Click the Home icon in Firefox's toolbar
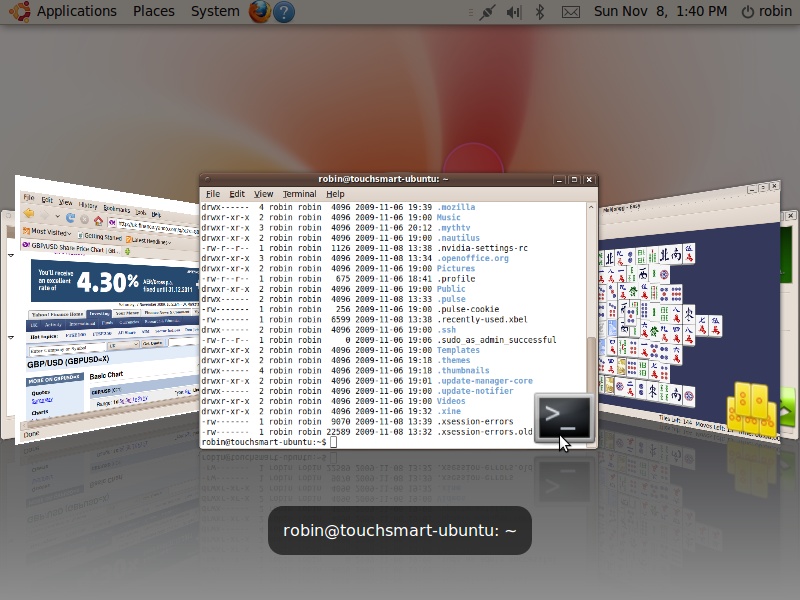Screen dimensions: 800x600 click(97, 222)
